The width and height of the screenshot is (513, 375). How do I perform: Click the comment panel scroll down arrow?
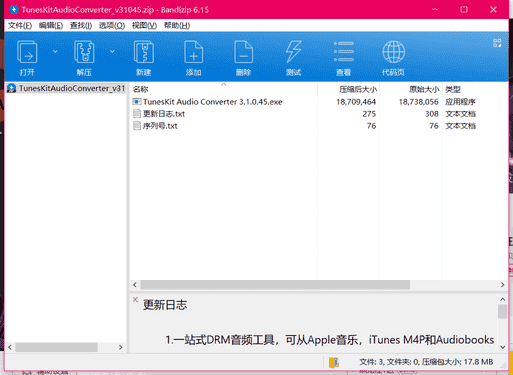coord(503,347)
